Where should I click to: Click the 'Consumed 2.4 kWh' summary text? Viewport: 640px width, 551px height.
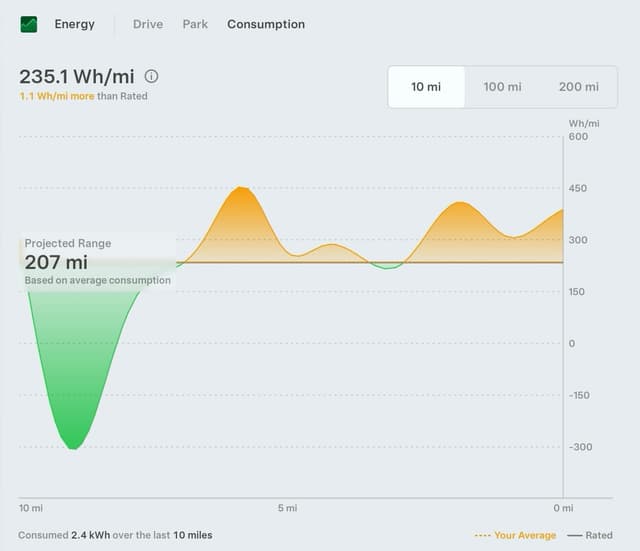(x=115, y=535)
